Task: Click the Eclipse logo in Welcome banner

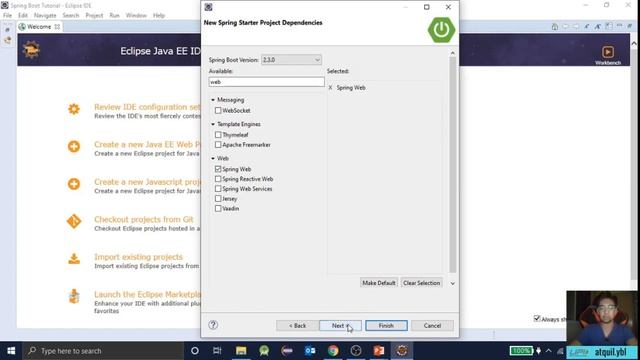Action: pyautogui.click(x=31, y=50)
